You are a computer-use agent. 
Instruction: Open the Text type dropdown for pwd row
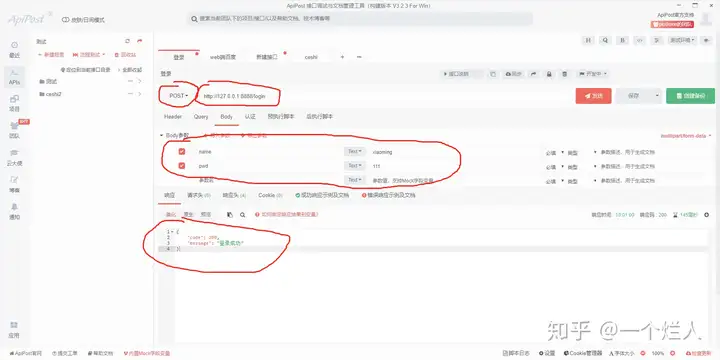coord(354,166)
